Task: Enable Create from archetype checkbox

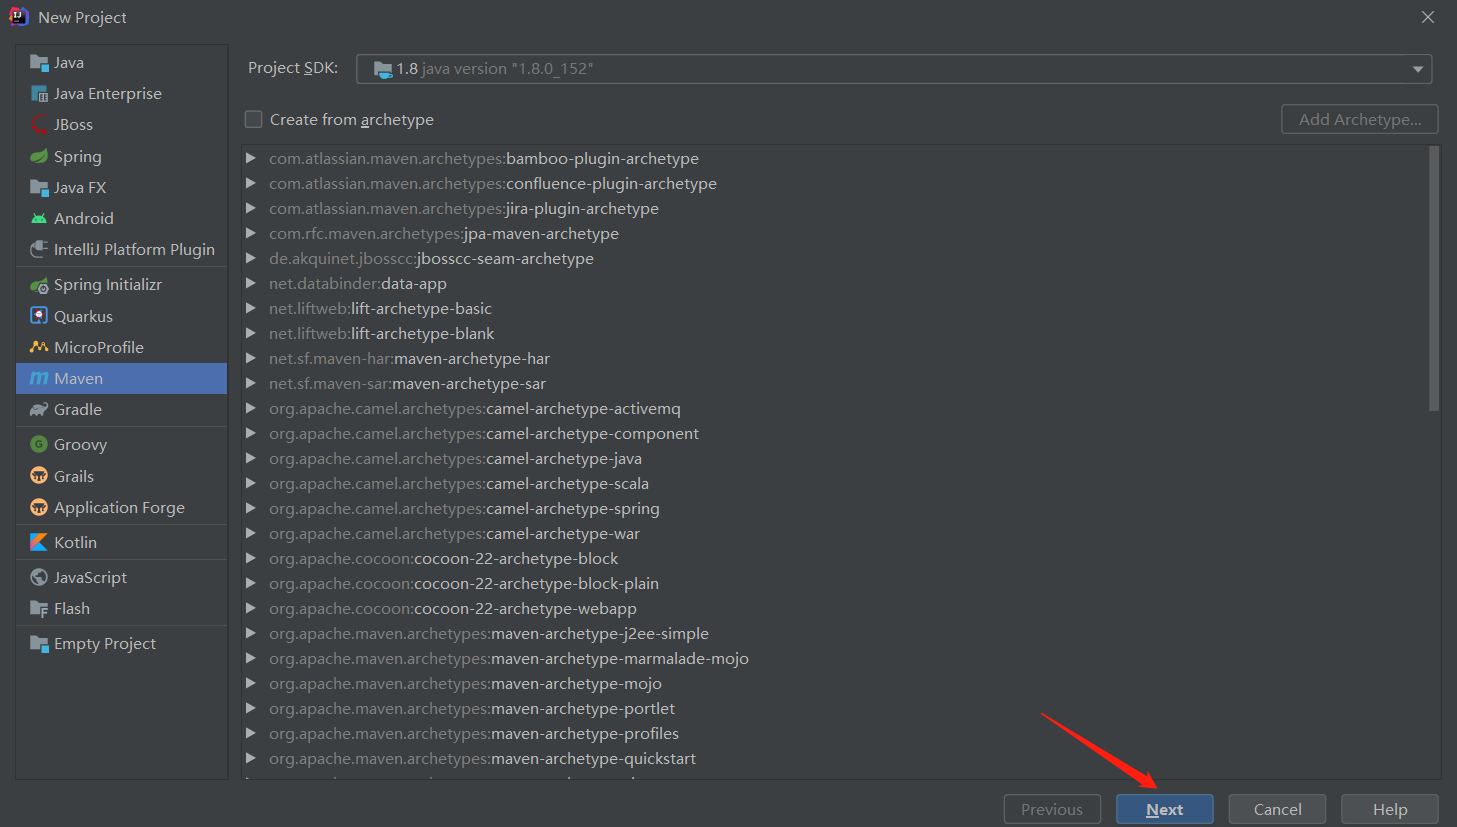Action: tap(254, 119)
